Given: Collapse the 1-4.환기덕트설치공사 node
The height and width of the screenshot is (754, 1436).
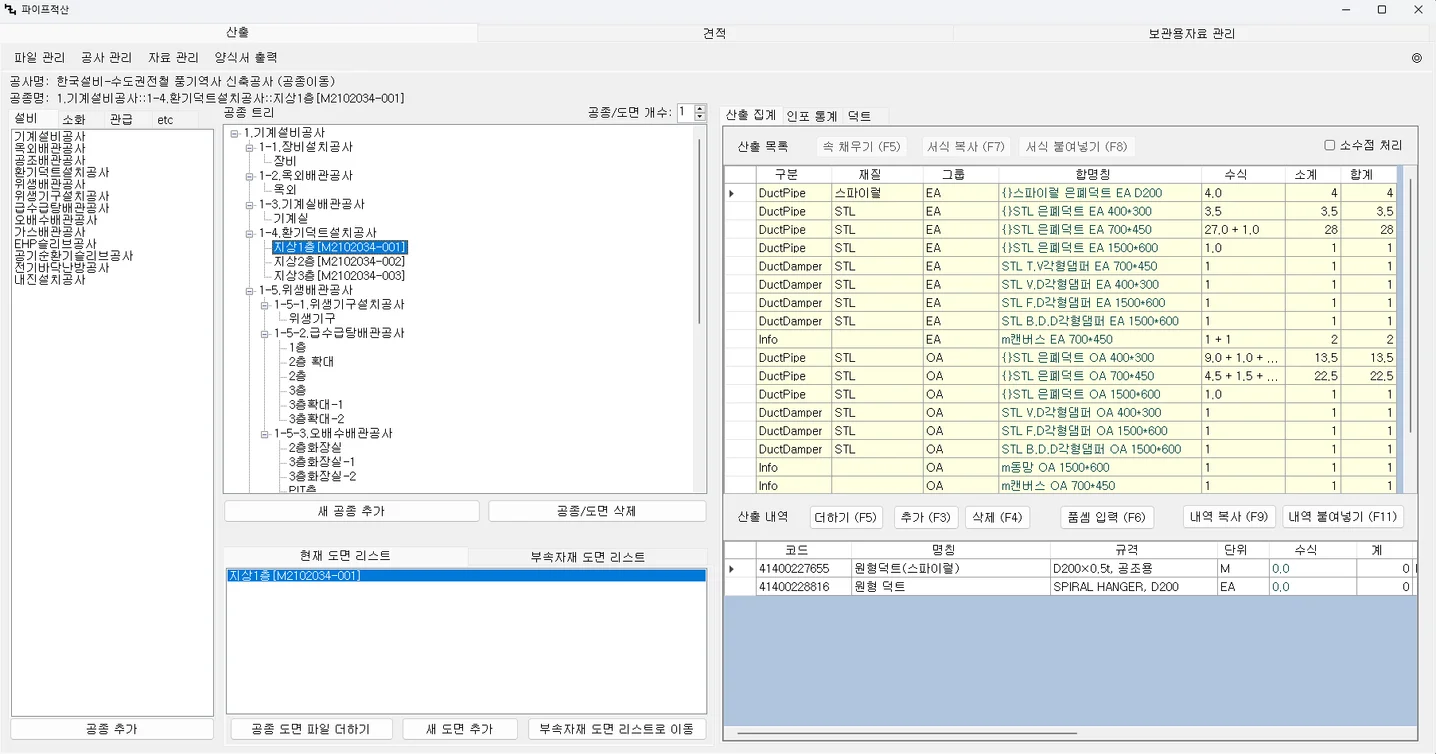Looking at the screenshot, I should (250, 233).
